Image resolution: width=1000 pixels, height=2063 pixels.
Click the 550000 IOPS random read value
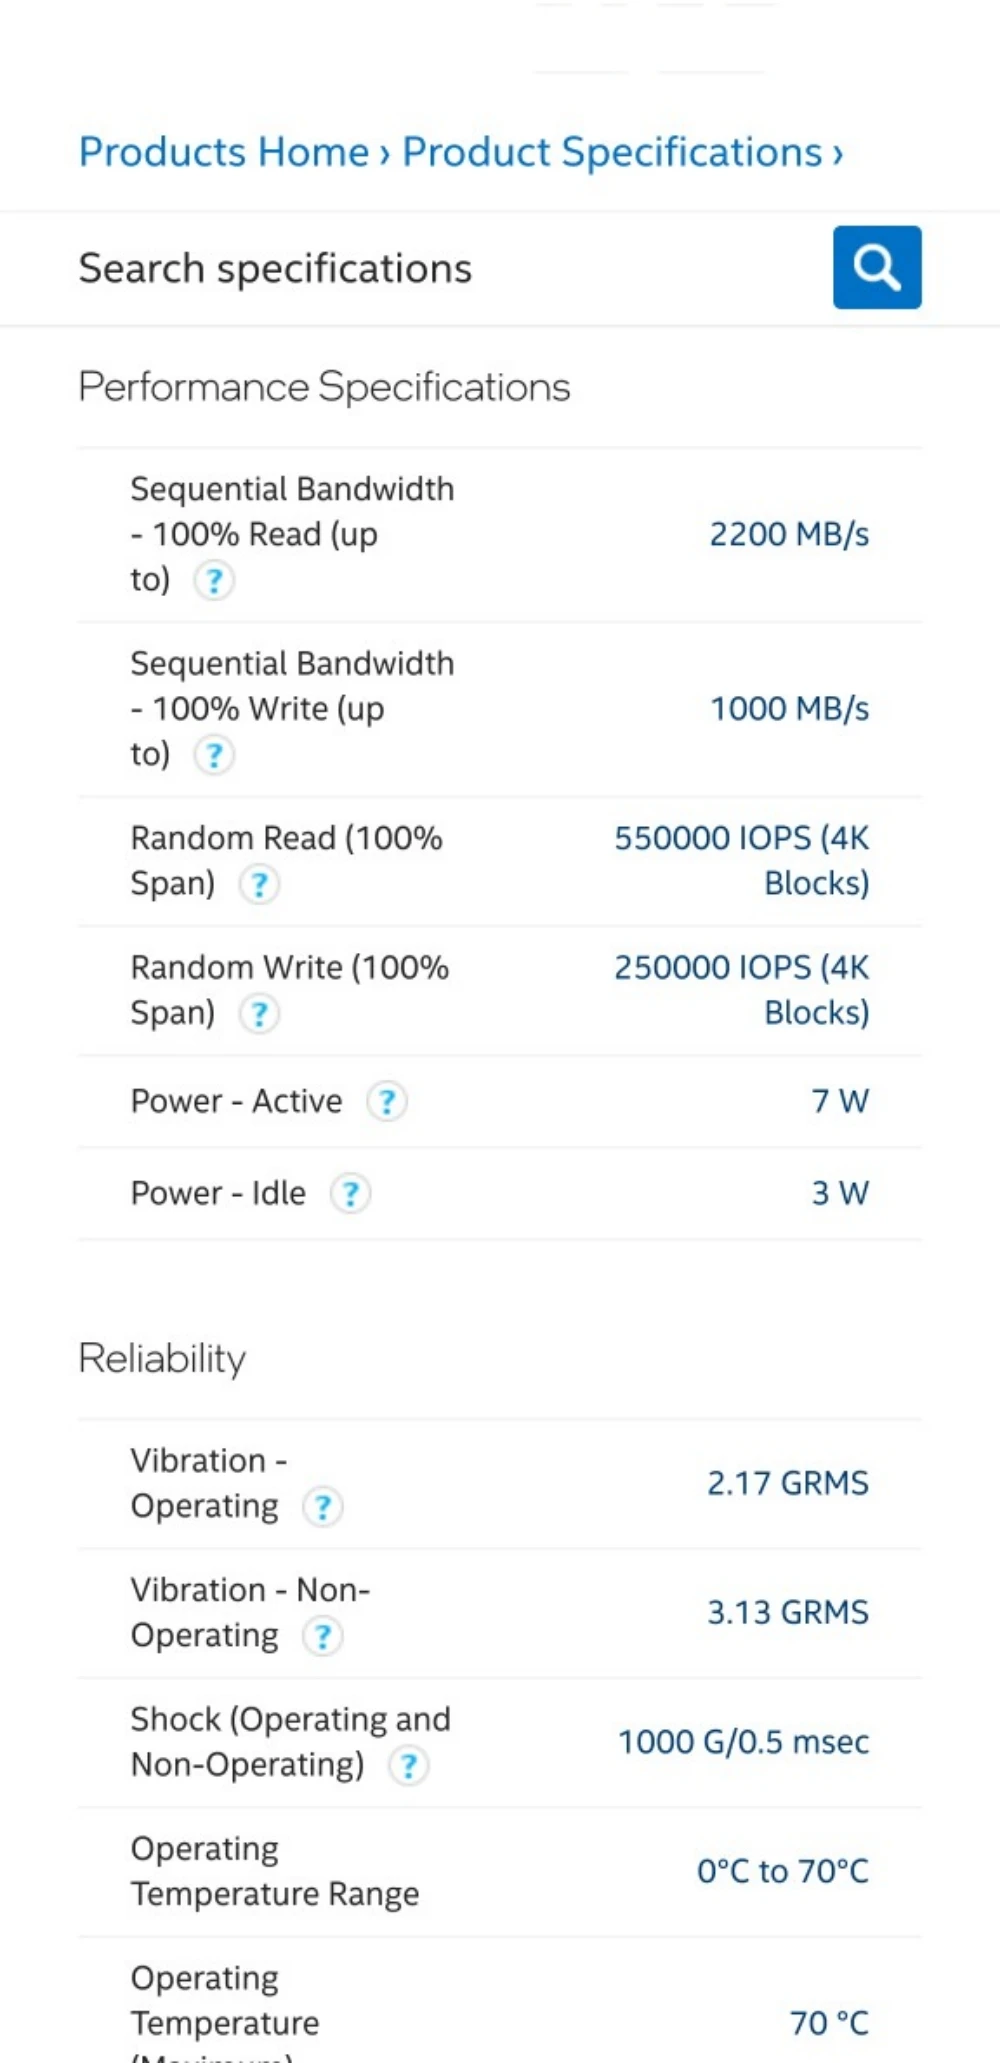[x=741, y=860]
